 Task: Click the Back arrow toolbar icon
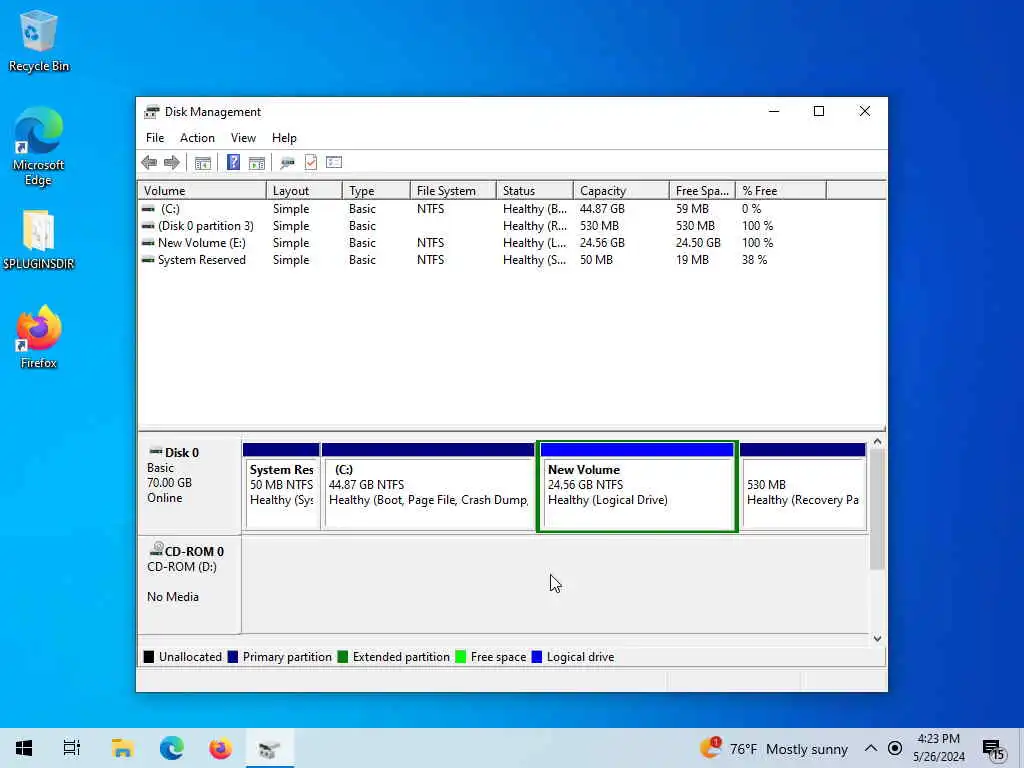pyautogui.click(x=149, y=163)
